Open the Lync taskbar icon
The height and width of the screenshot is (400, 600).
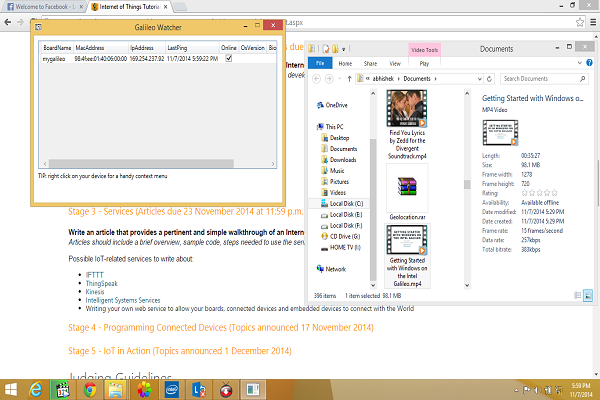tap(199, 390)
